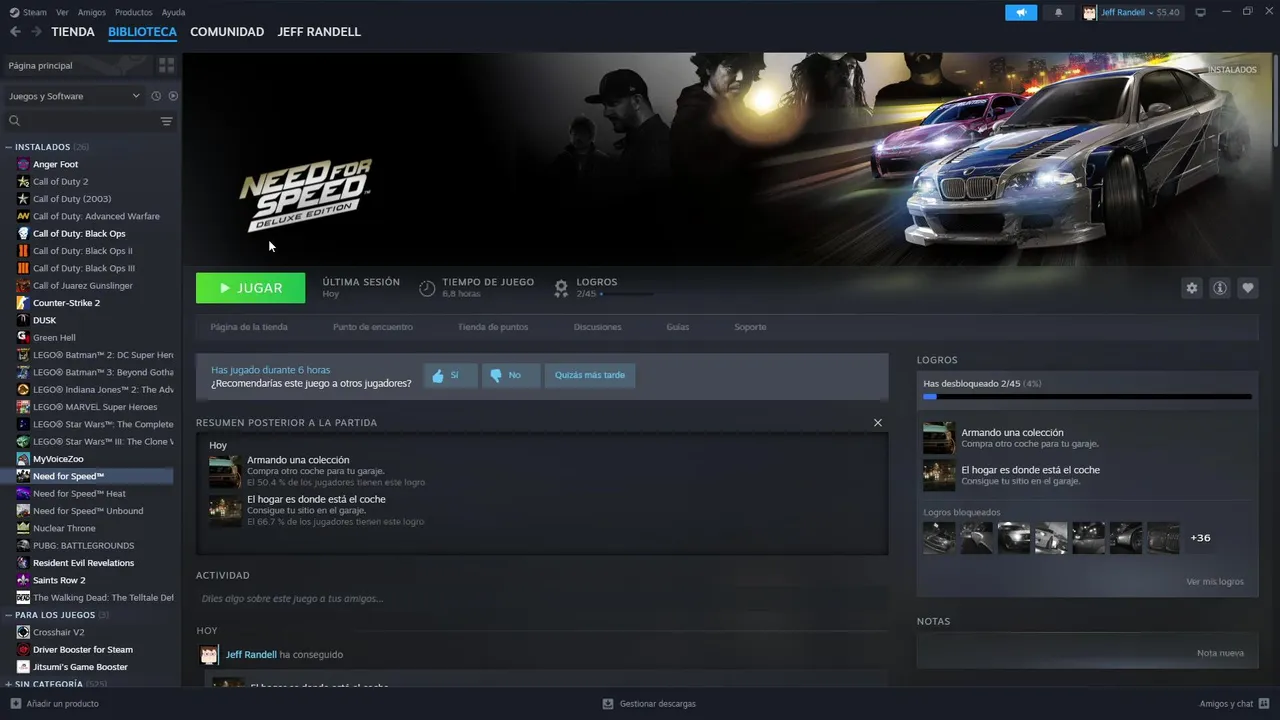Go forward with the right arrow
This screenshot has width=1280, height=720.
click(x=36, y=32)
